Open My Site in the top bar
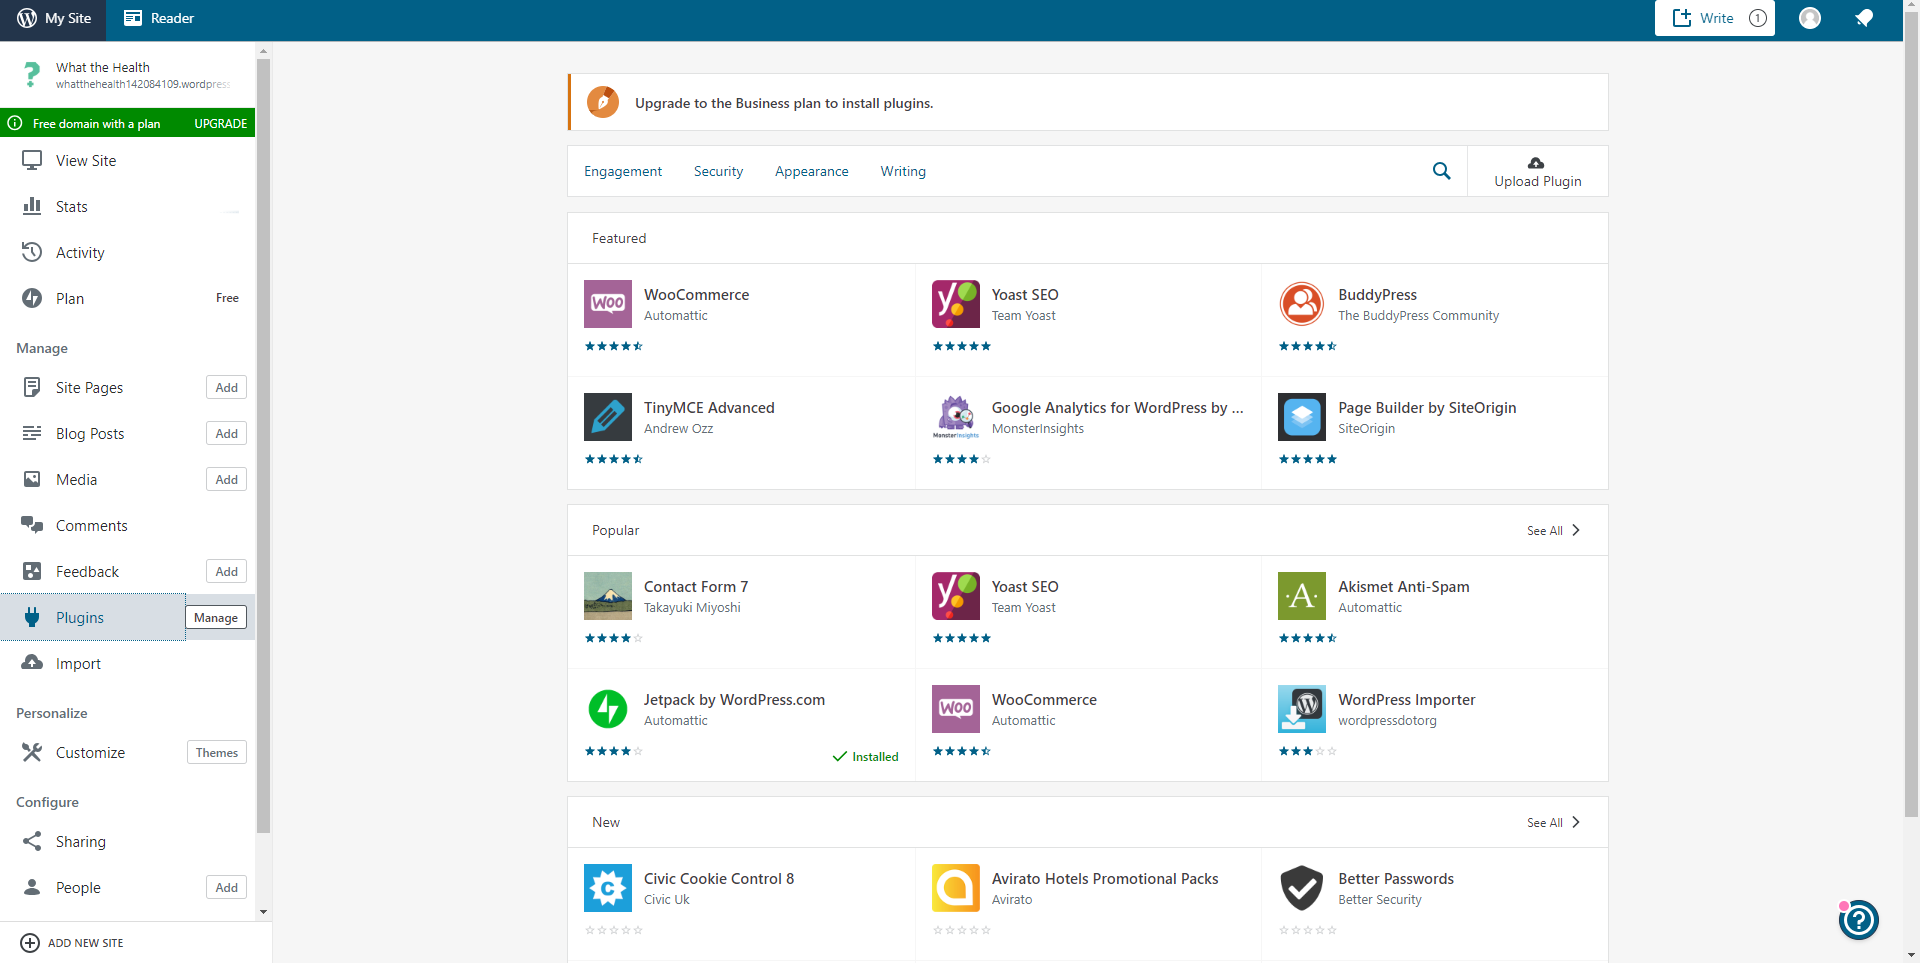1920x963 pixels. pos(54,18)
